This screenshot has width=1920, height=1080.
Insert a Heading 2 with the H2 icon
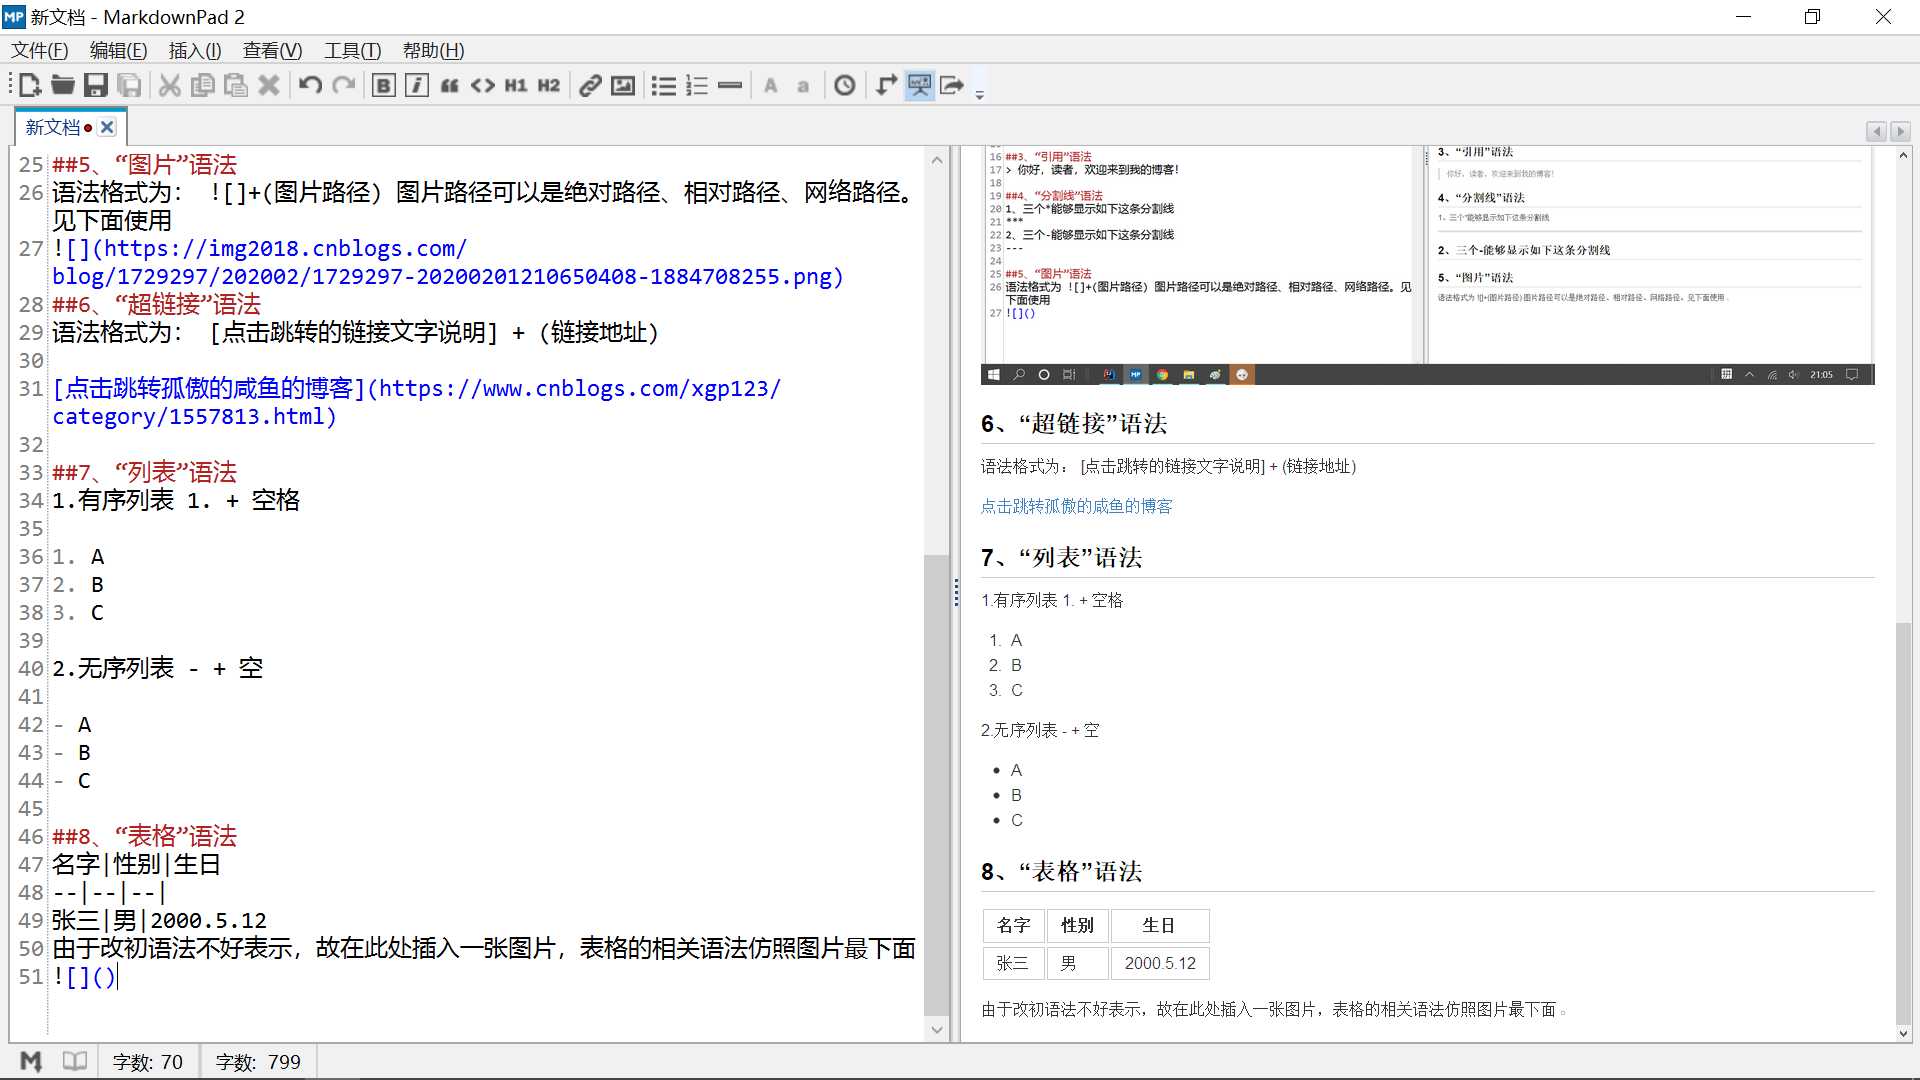(549, 85)
